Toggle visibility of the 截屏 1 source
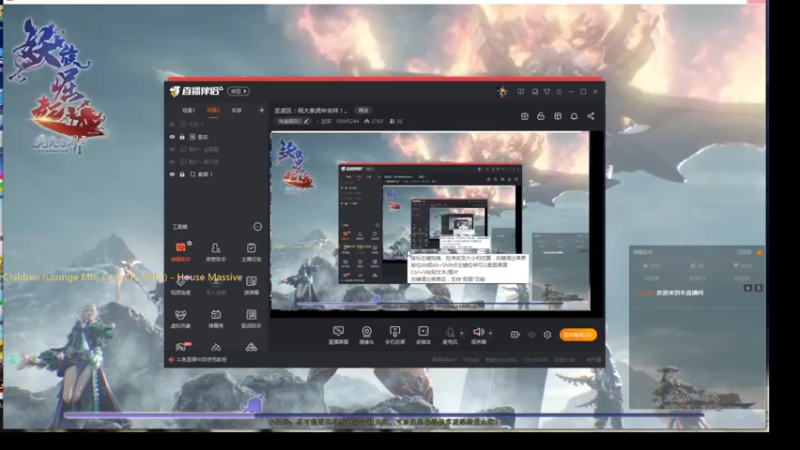The image size is (800, 450). (x=172, y=174)
